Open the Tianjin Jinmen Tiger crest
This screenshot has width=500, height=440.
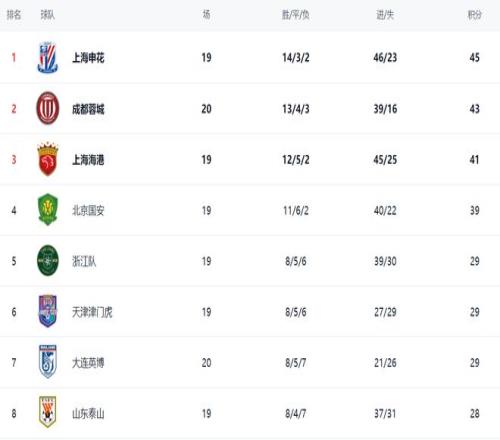48,311
